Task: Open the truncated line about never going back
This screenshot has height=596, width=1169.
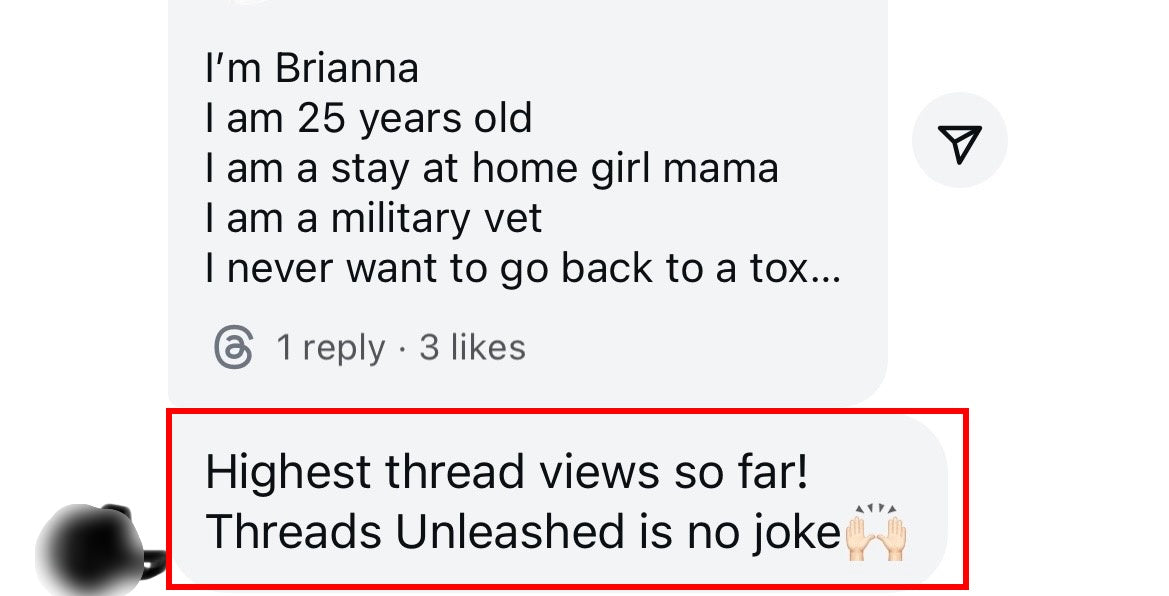Action: tap(523, 269)
